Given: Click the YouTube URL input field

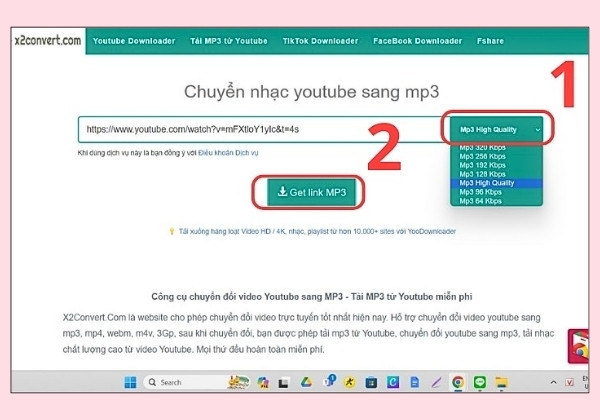Looking at the screenshot, I should pos(264,129).
